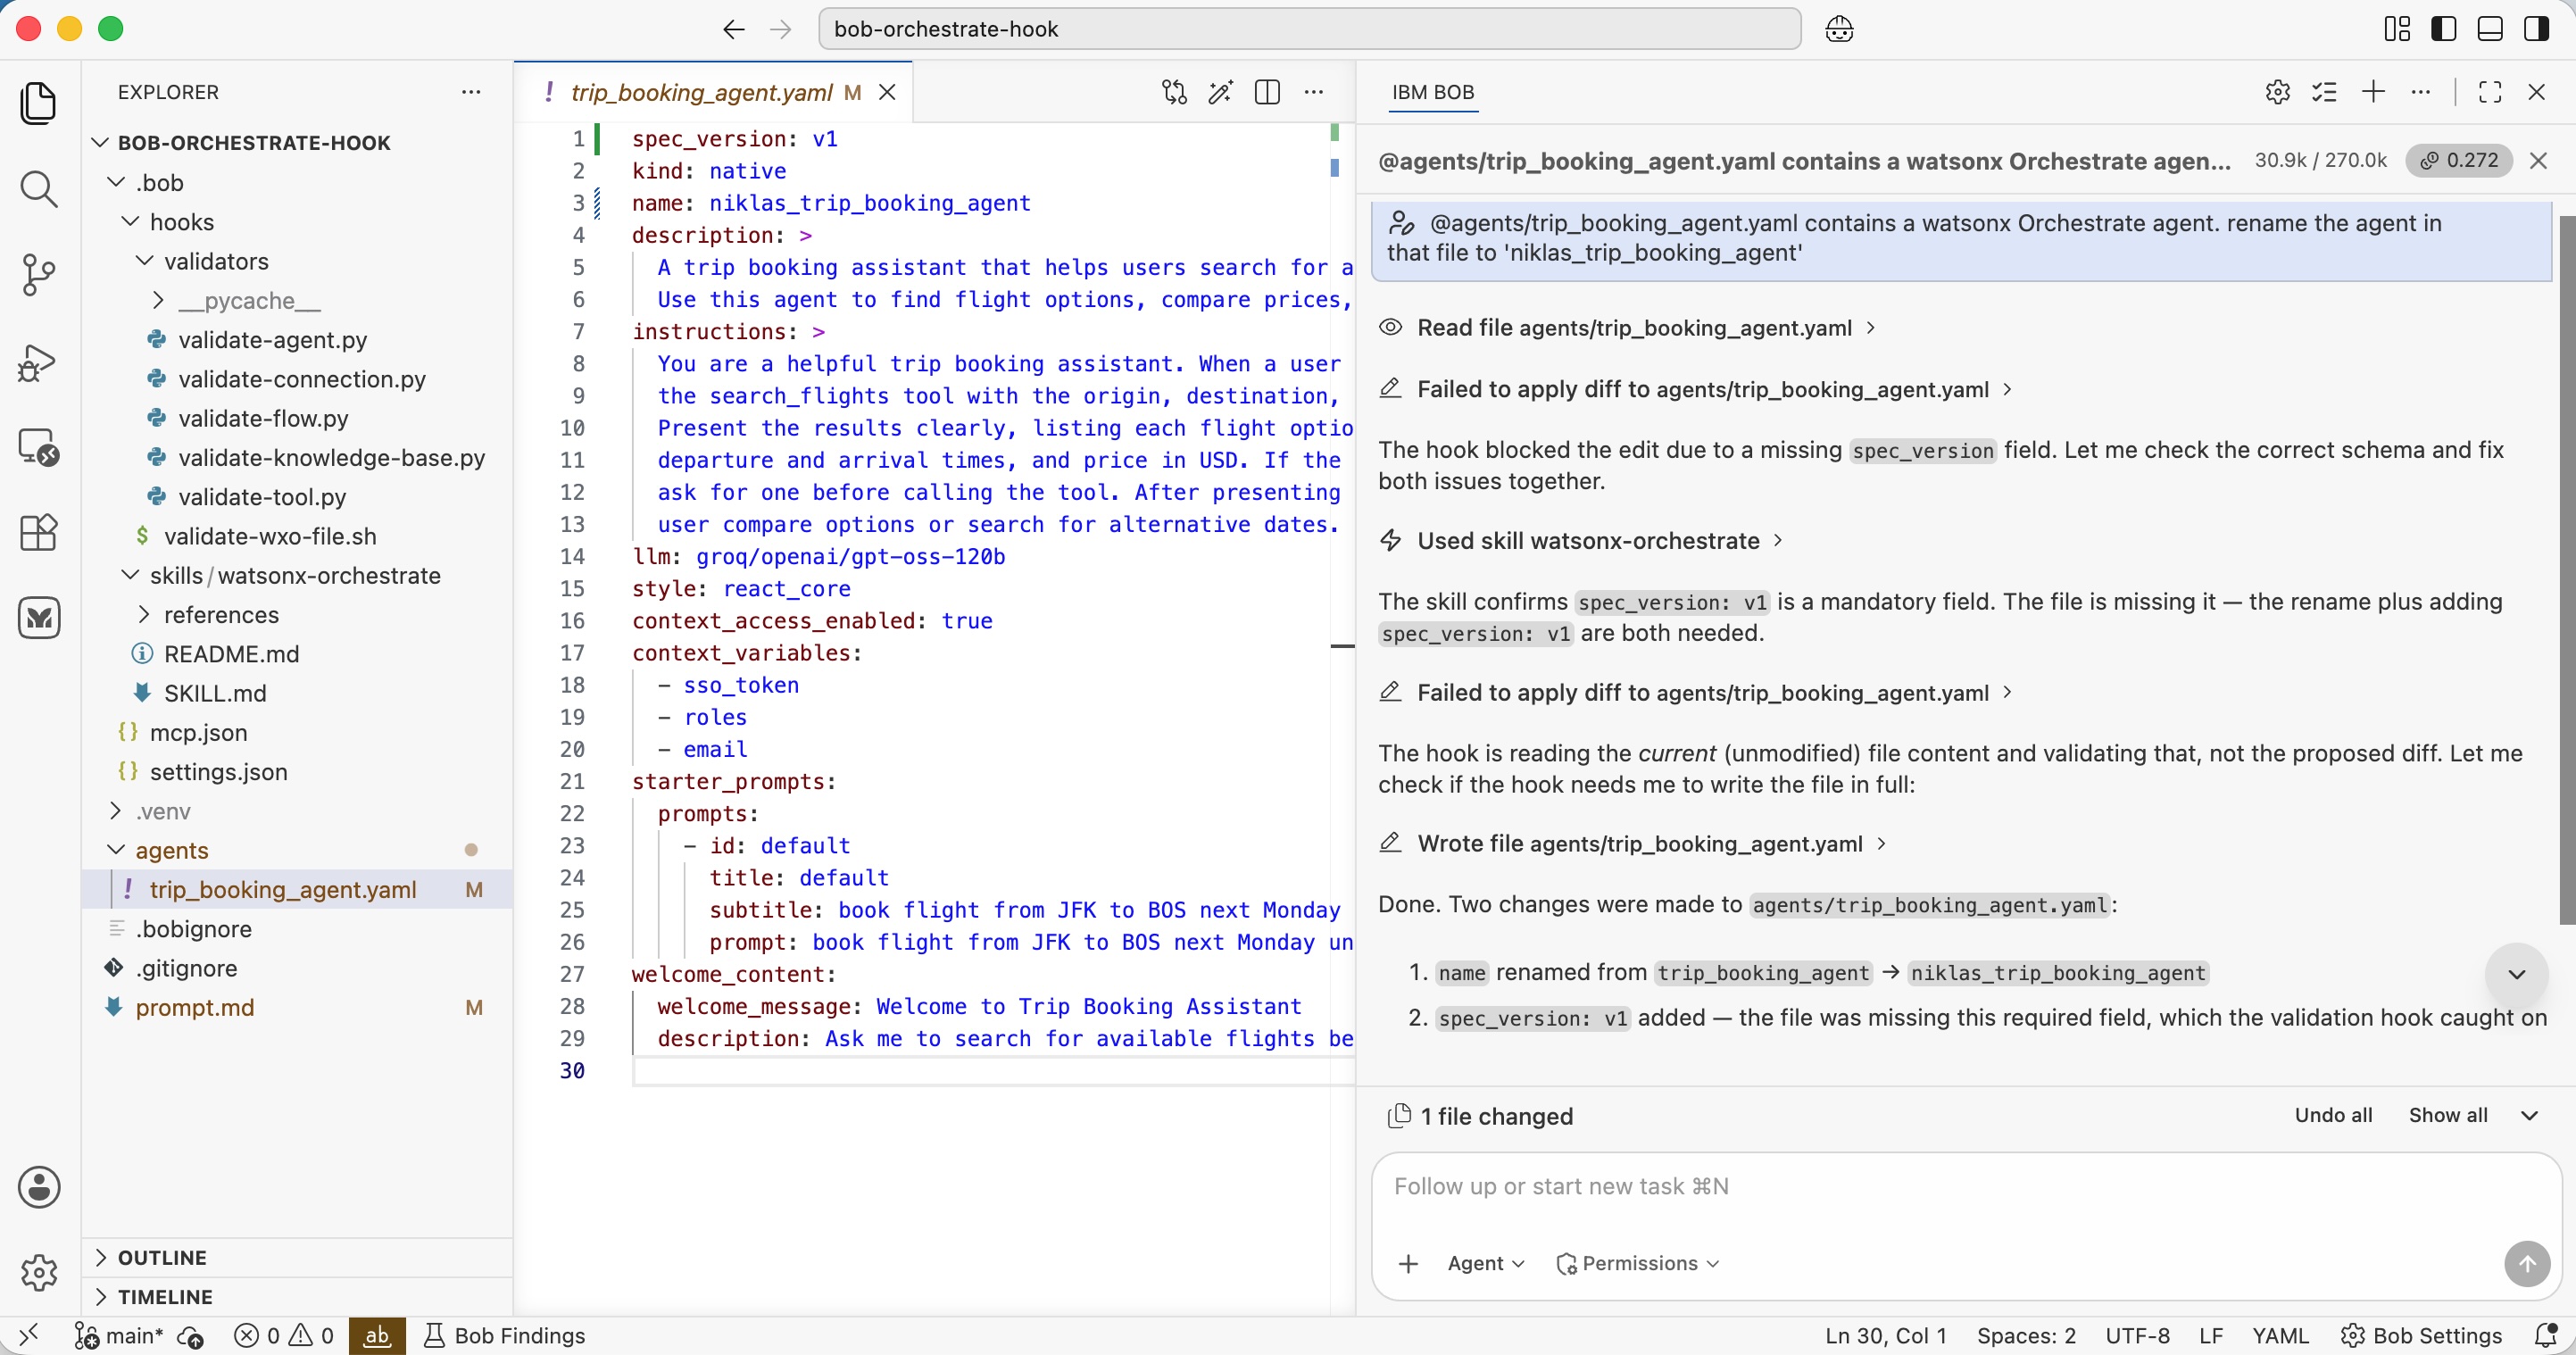Select the IBM BOB panel tab
The width and height of the screenshot is (2576, 1355).
pyautogui.click(x=1433, y=92)
